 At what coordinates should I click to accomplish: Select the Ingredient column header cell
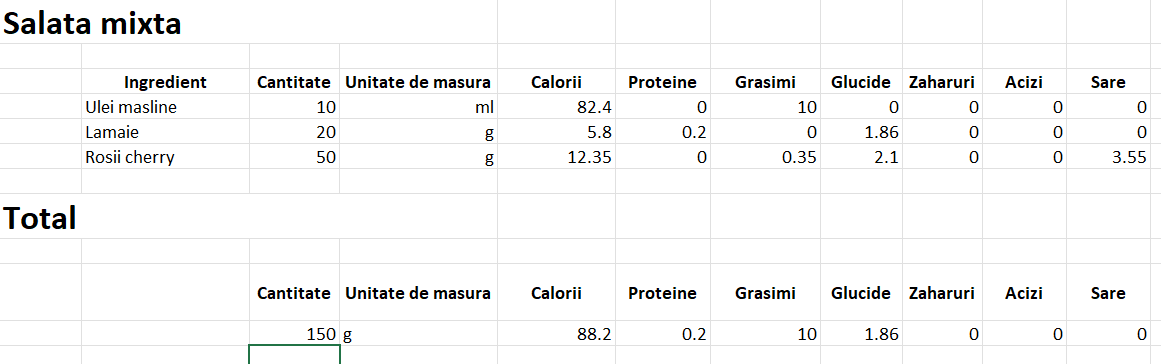[165, 82]
